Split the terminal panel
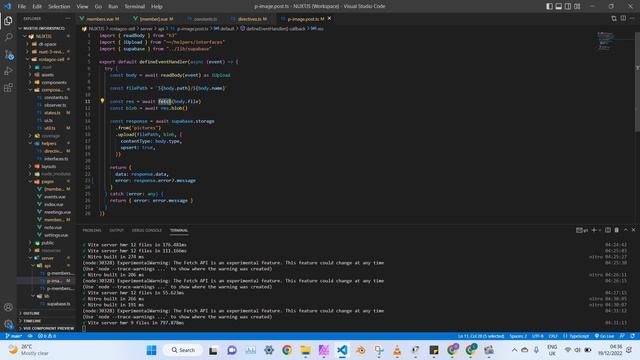This screenshot has width=640, height=360. (x=608, y=230)
